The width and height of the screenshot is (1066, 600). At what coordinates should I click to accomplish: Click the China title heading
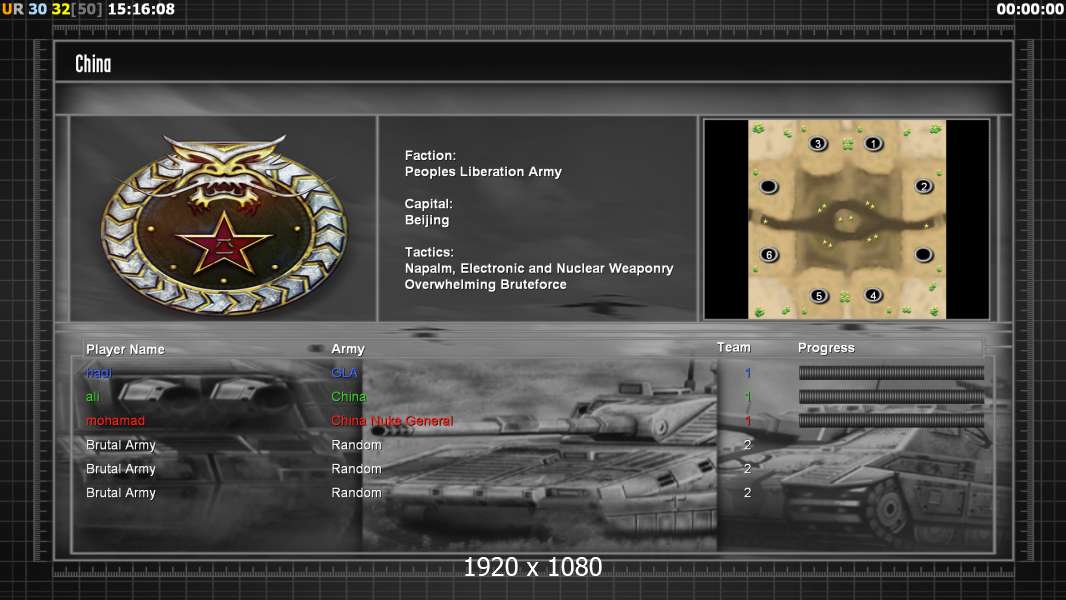pyautogui.click(x=93, y=64)
